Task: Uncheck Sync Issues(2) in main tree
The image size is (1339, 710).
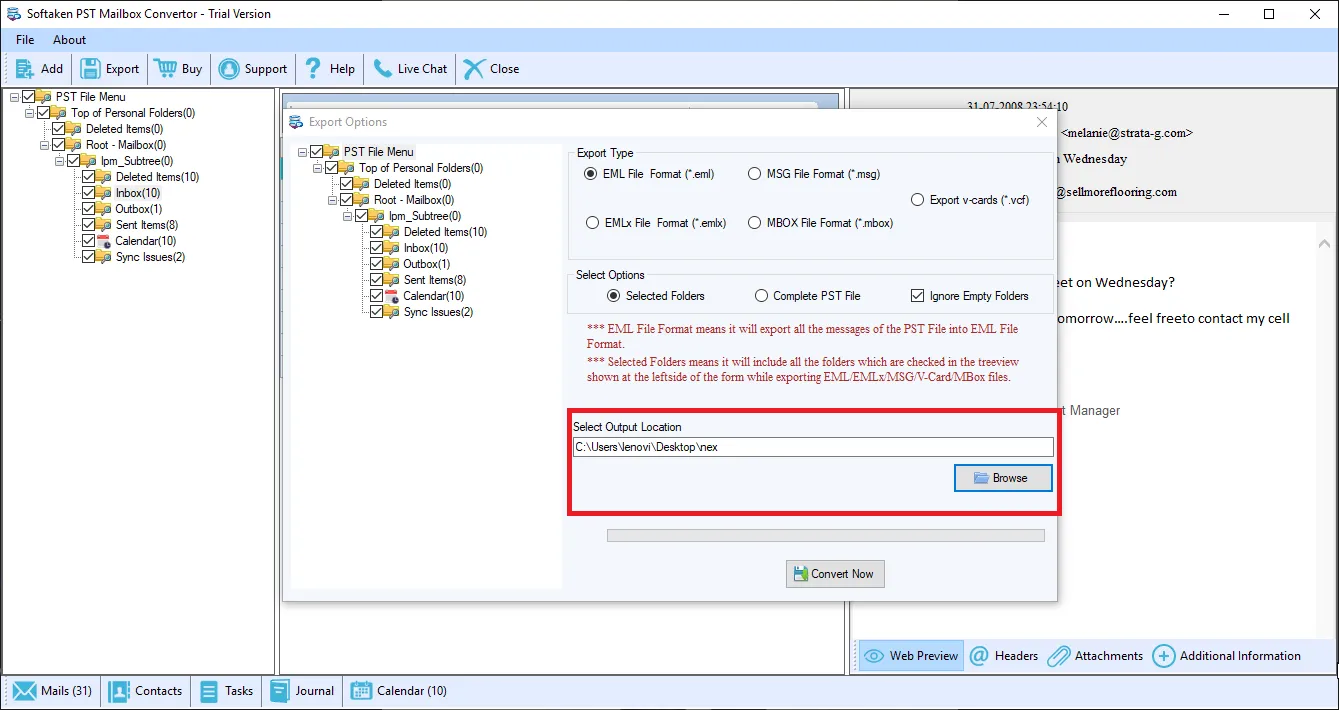Action: pyautogui.click(x=88, y=257)
